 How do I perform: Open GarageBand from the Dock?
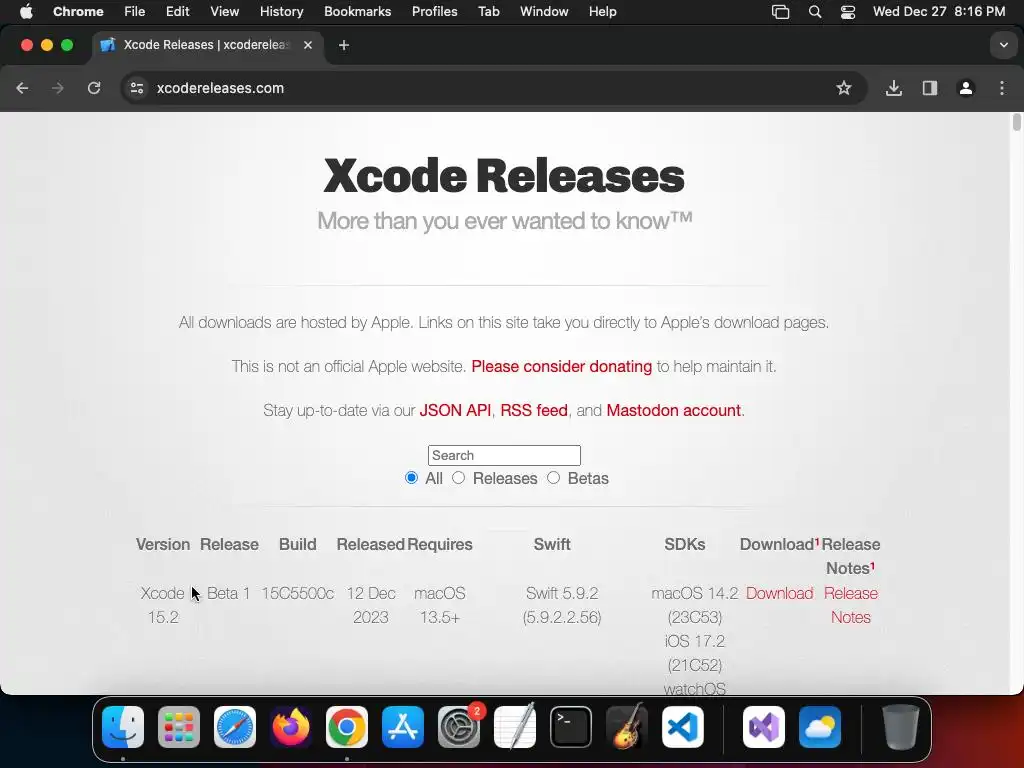coord(627,727)
